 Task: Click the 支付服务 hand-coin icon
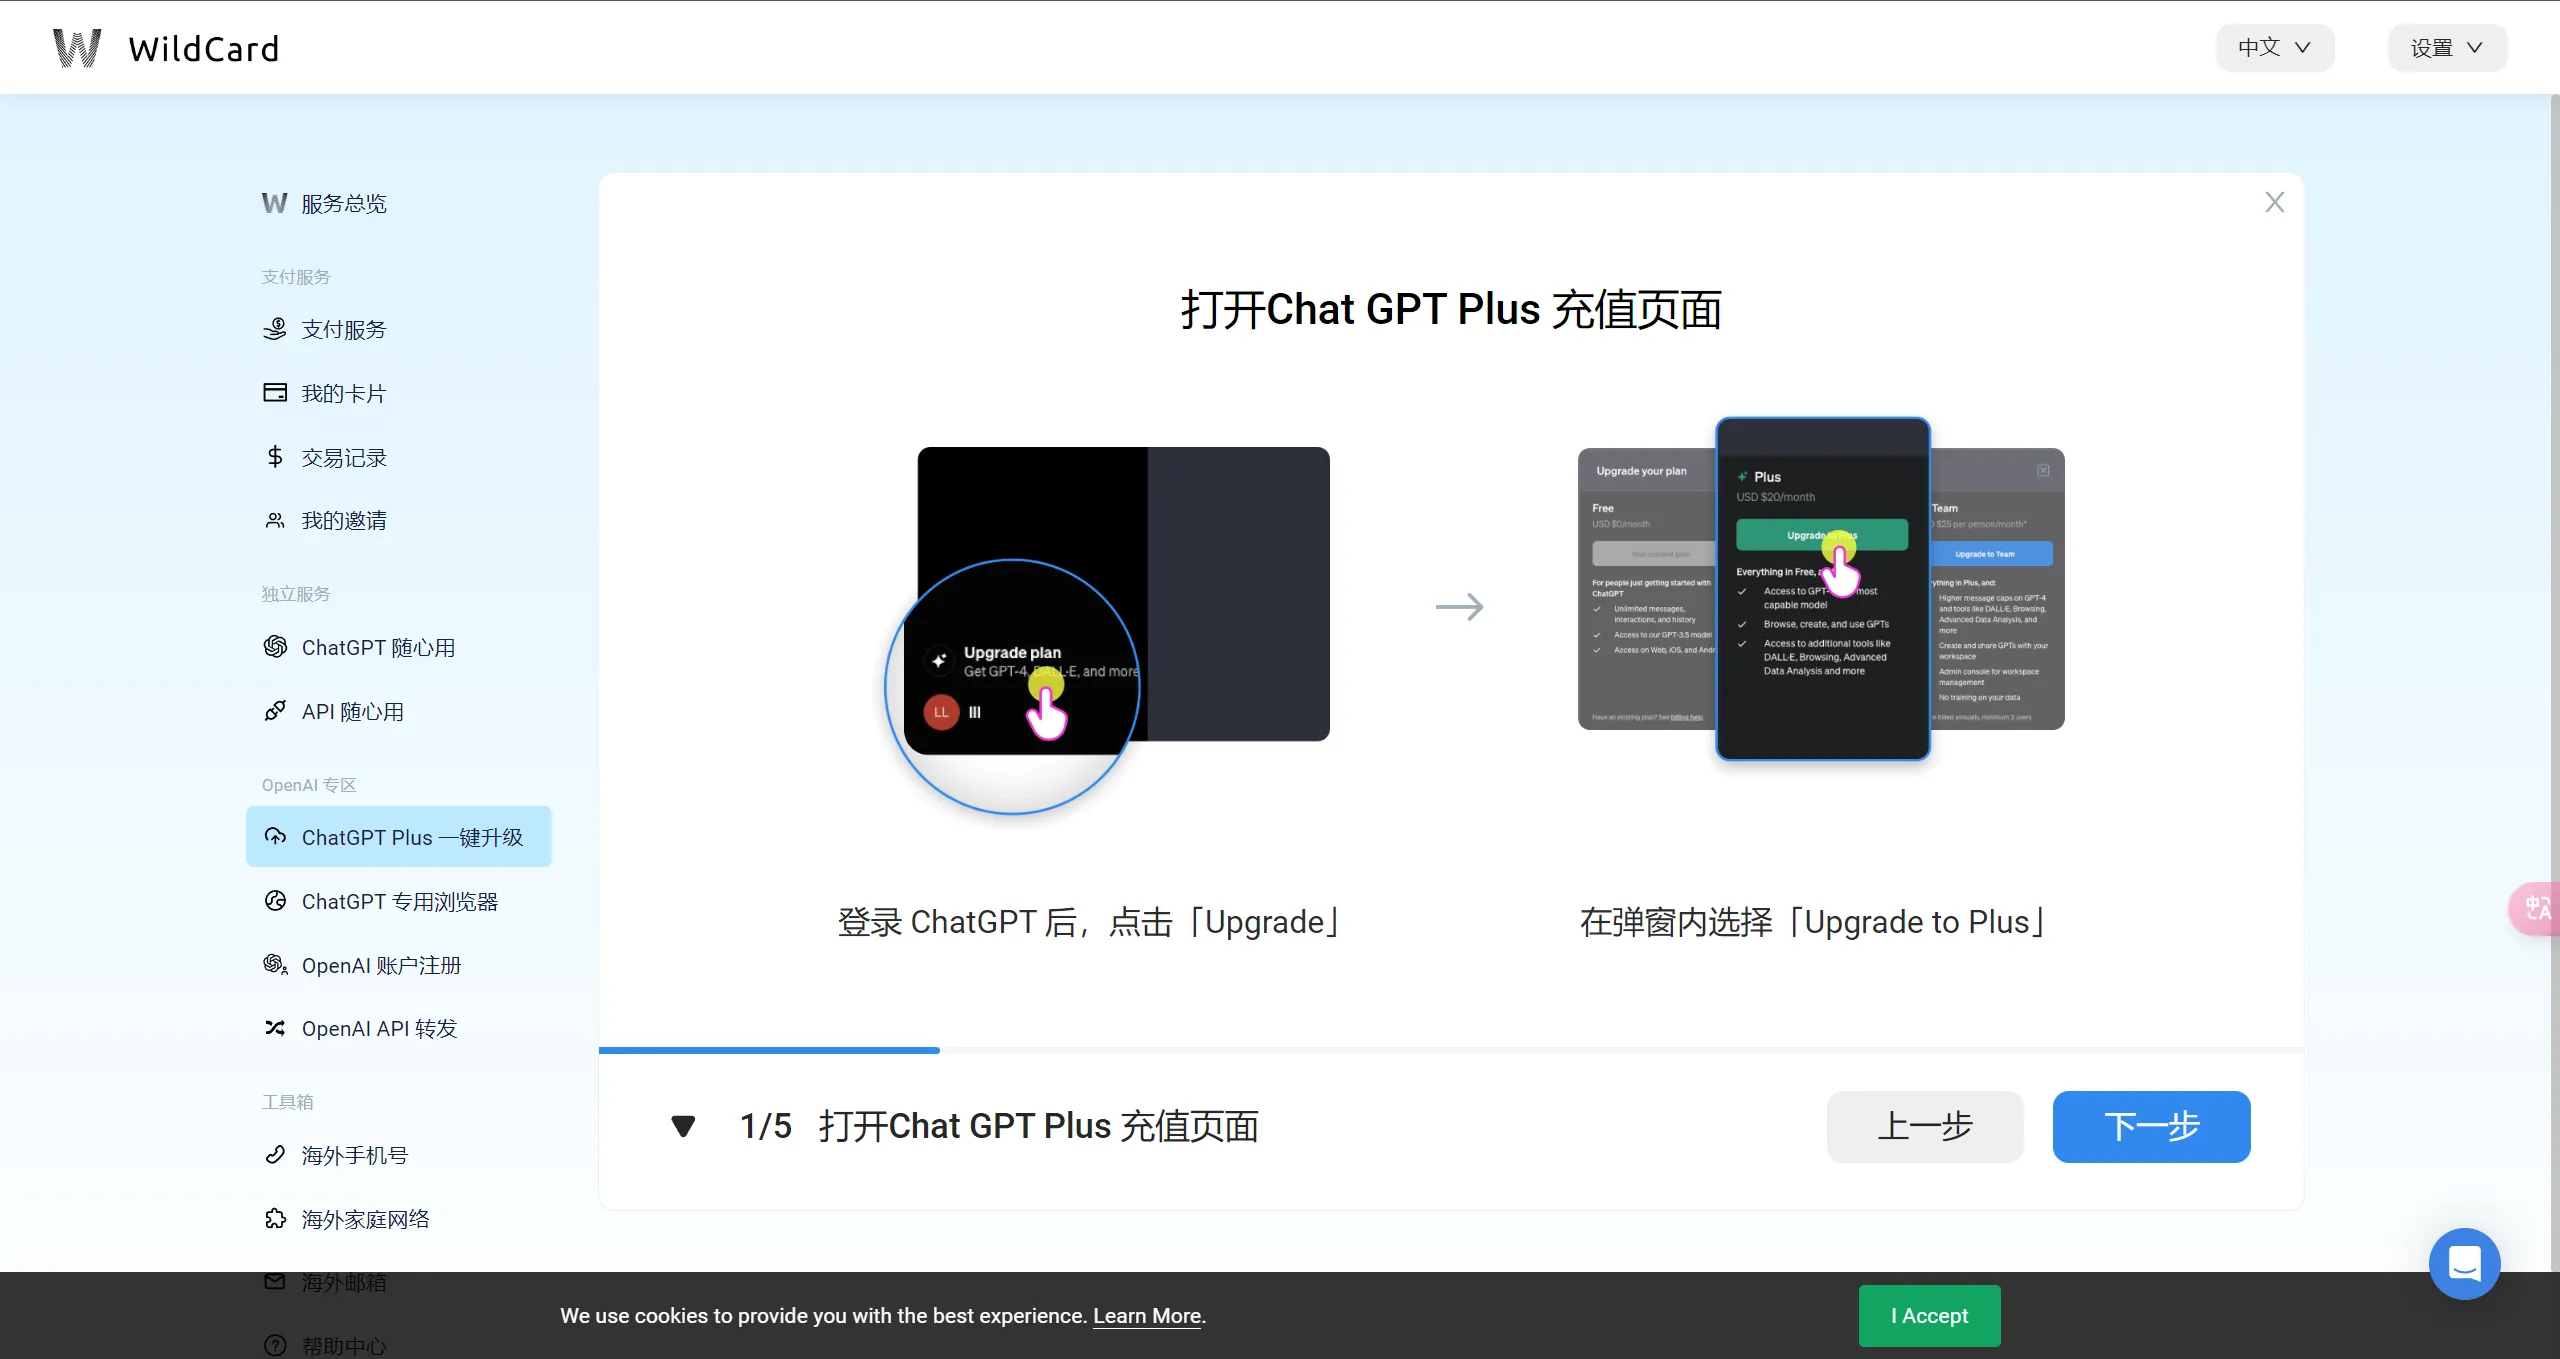click(x=275, y=329)
